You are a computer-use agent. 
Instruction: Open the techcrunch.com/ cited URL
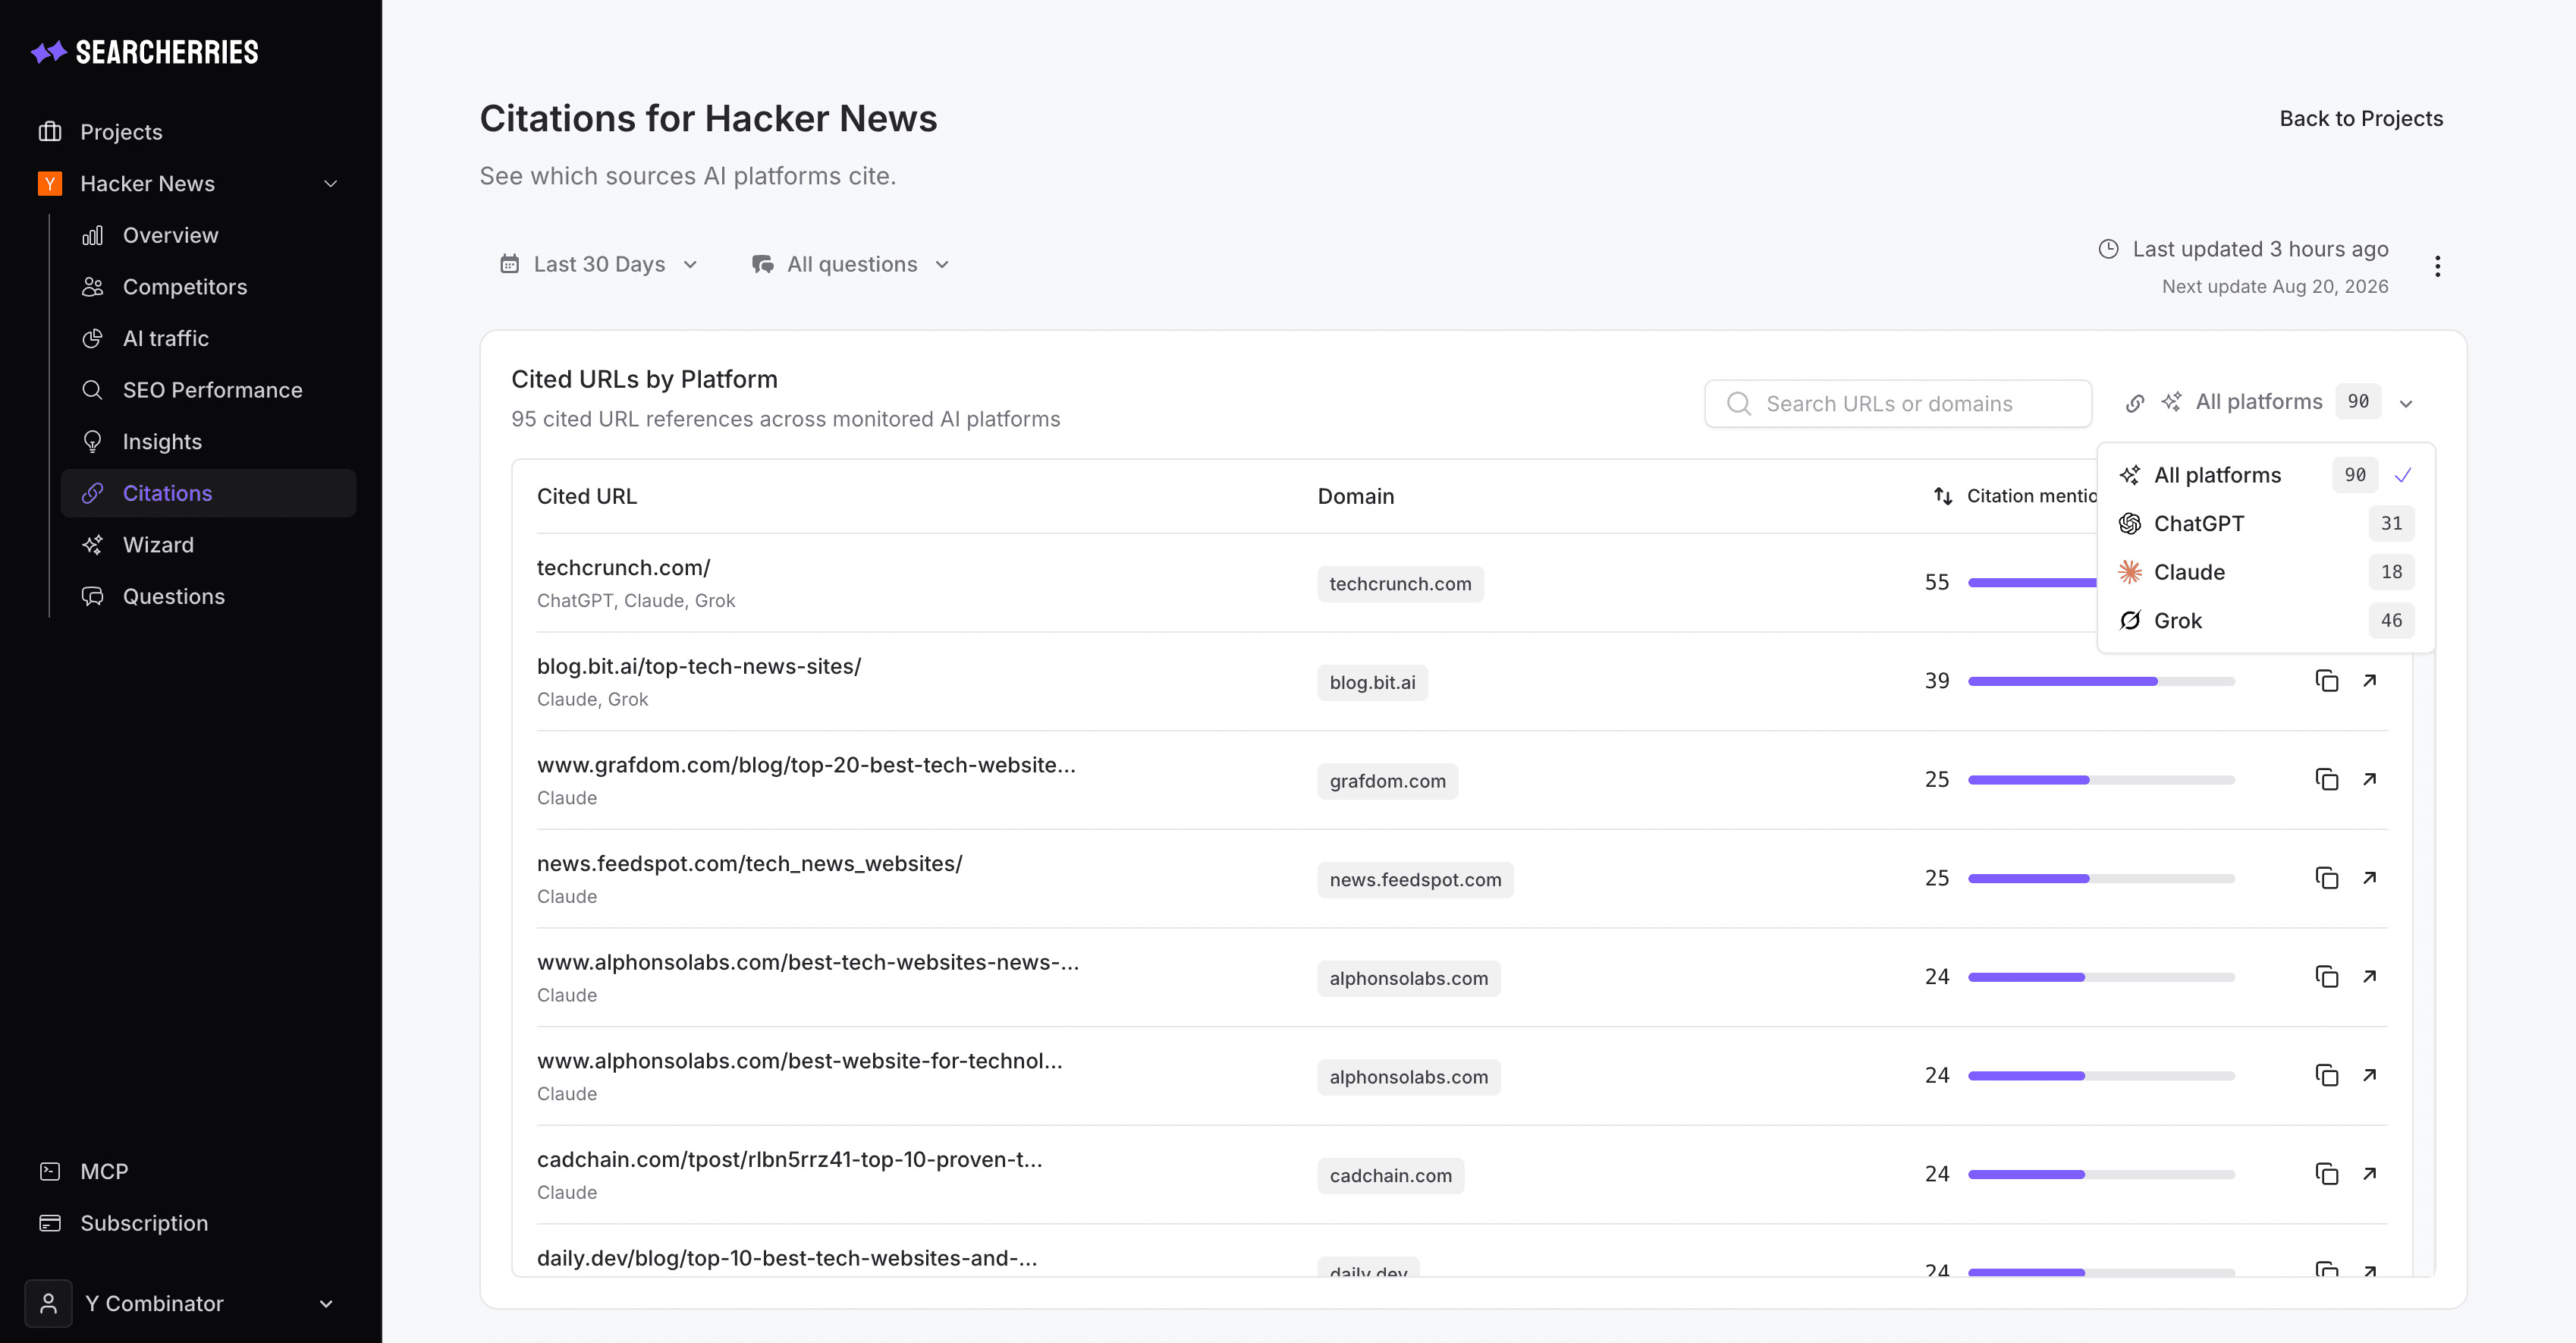click(x=623, y=568)
